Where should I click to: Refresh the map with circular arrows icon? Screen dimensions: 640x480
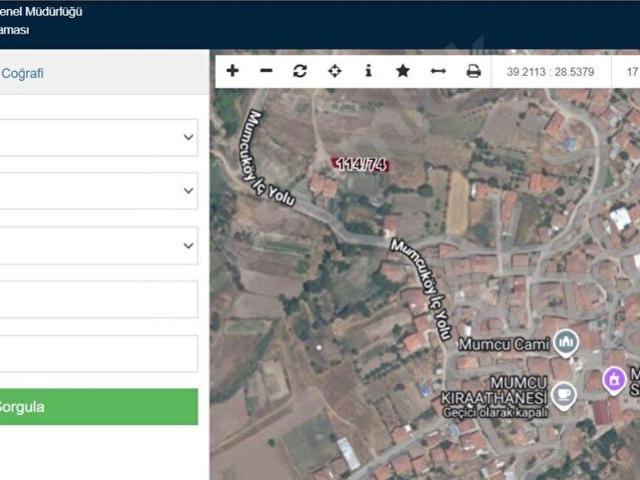[300, 71]
